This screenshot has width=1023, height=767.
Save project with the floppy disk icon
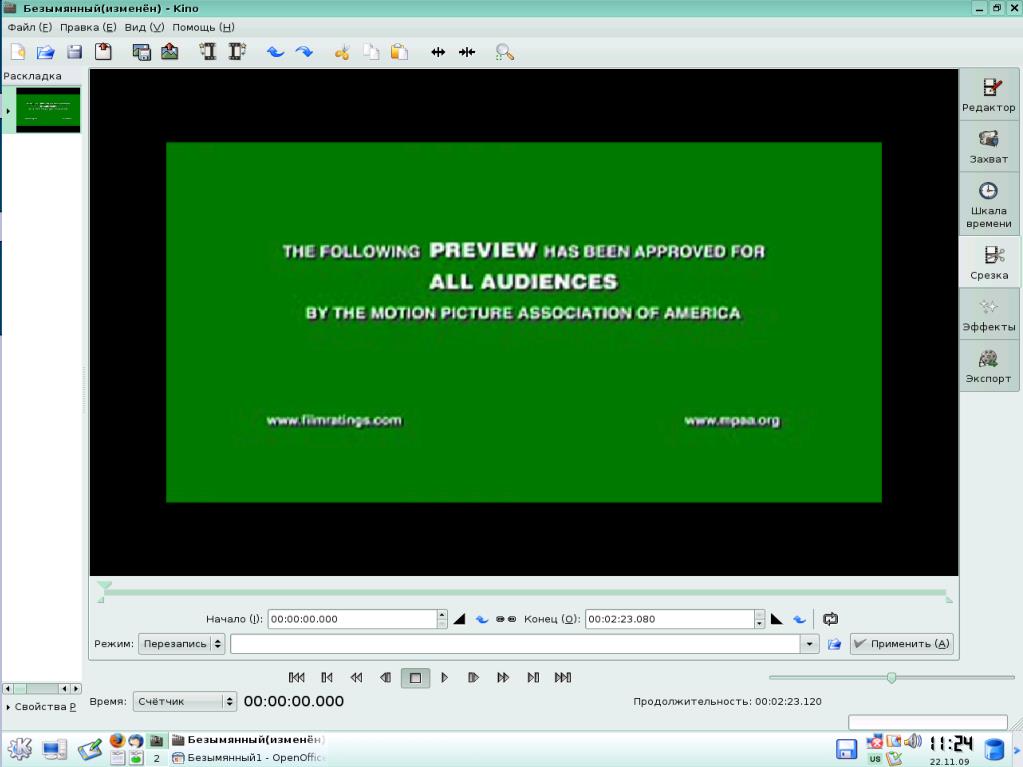pos(74,52)
